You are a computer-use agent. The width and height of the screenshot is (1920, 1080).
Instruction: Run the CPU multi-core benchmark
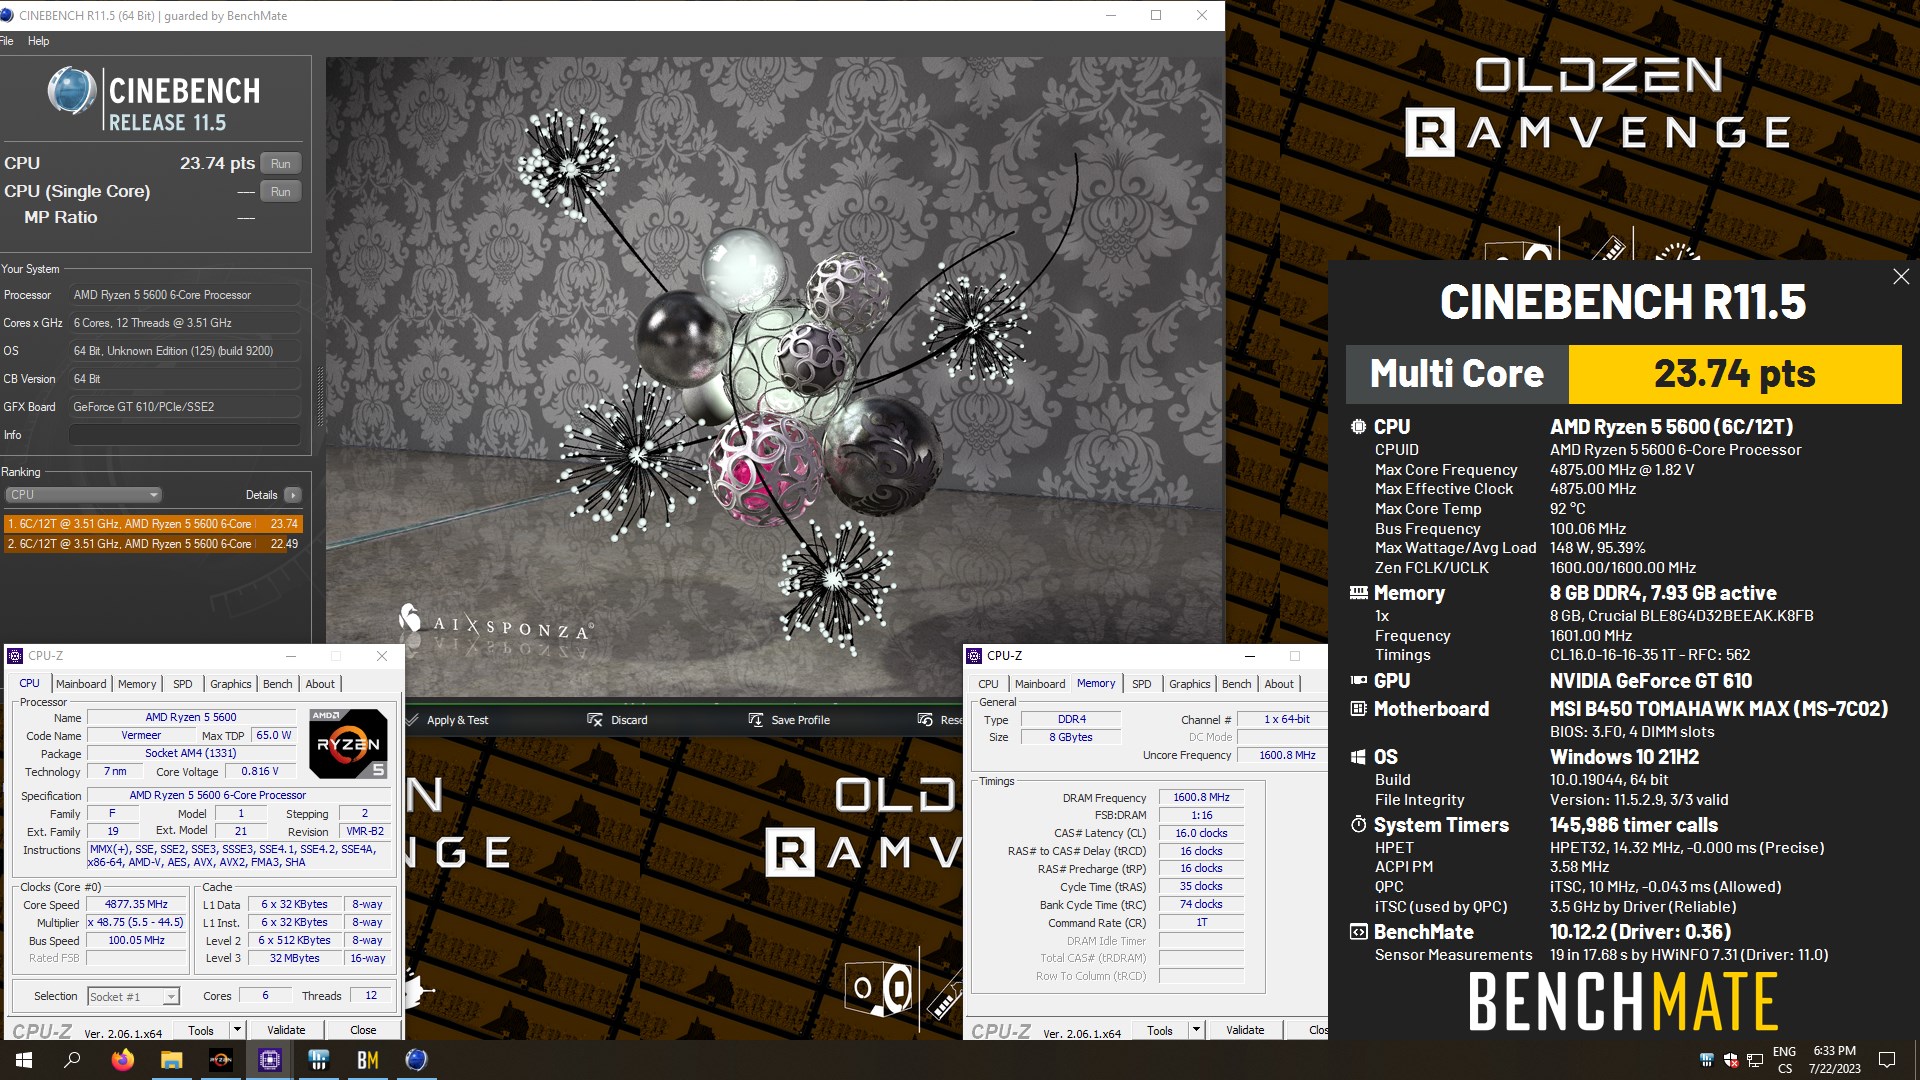[x=280, y=164]
